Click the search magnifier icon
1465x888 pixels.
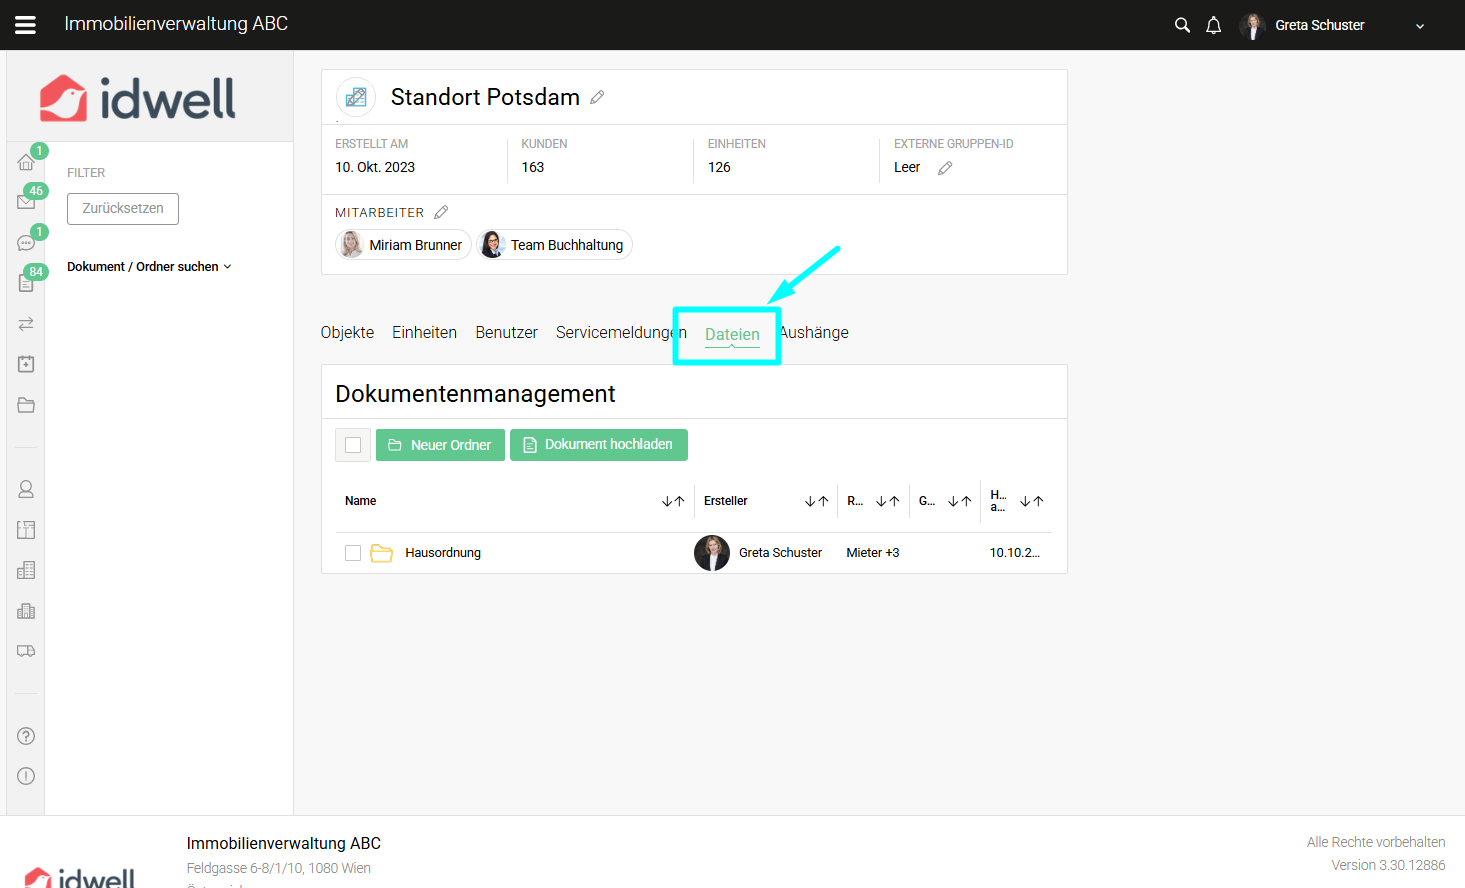pyautogui.click(x=1182, y=25)
